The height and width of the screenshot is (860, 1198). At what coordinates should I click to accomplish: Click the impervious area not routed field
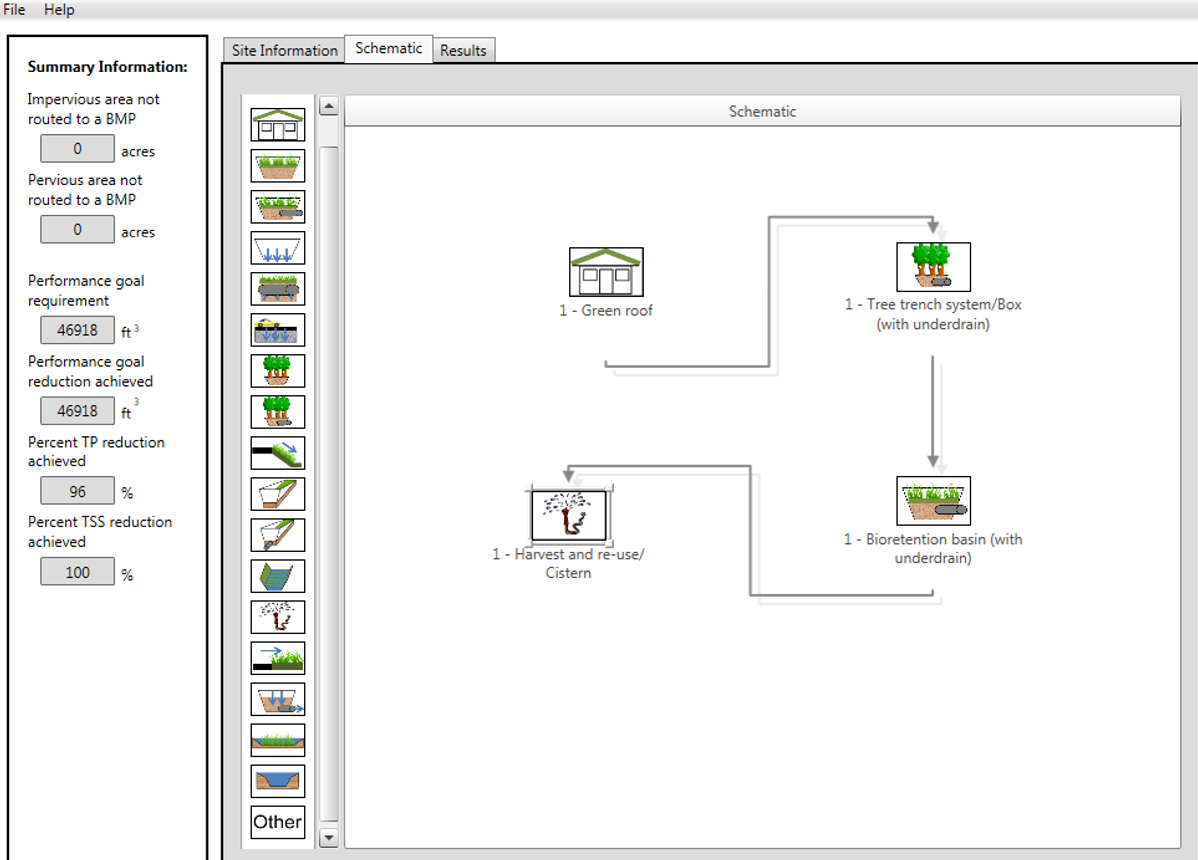click(76, 148)
